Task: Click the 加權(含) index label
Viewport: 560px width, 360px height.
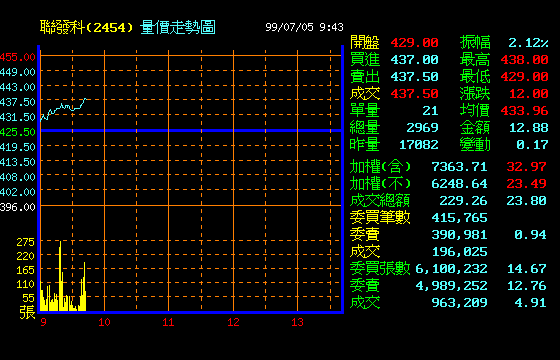Action: (380, 166)
